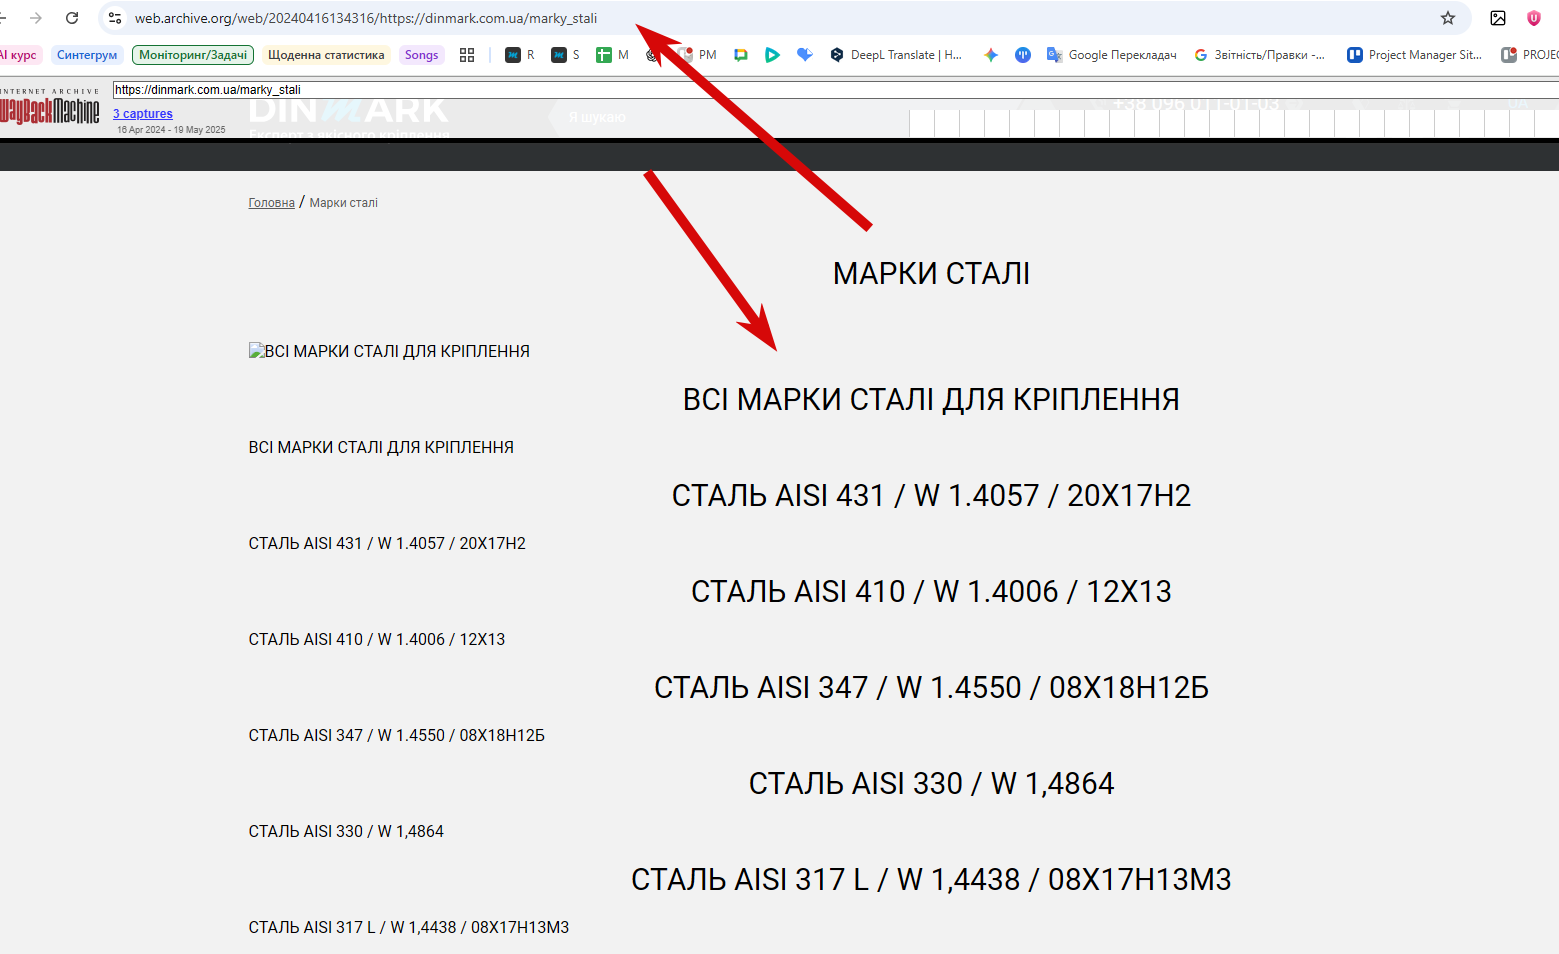Open small caption СТАЛЬ AISI 410 / W 1.4006 / 12Х13
1559x954 pixels.
pos(377,639)
